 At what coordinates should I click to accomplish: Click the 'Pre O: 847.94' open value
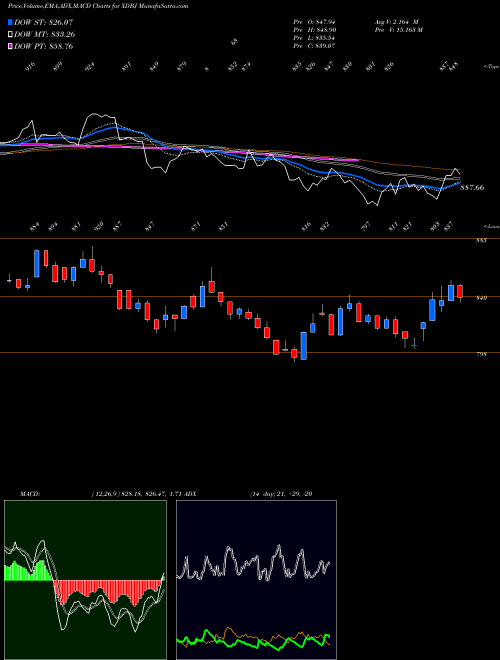coord(314,21)
